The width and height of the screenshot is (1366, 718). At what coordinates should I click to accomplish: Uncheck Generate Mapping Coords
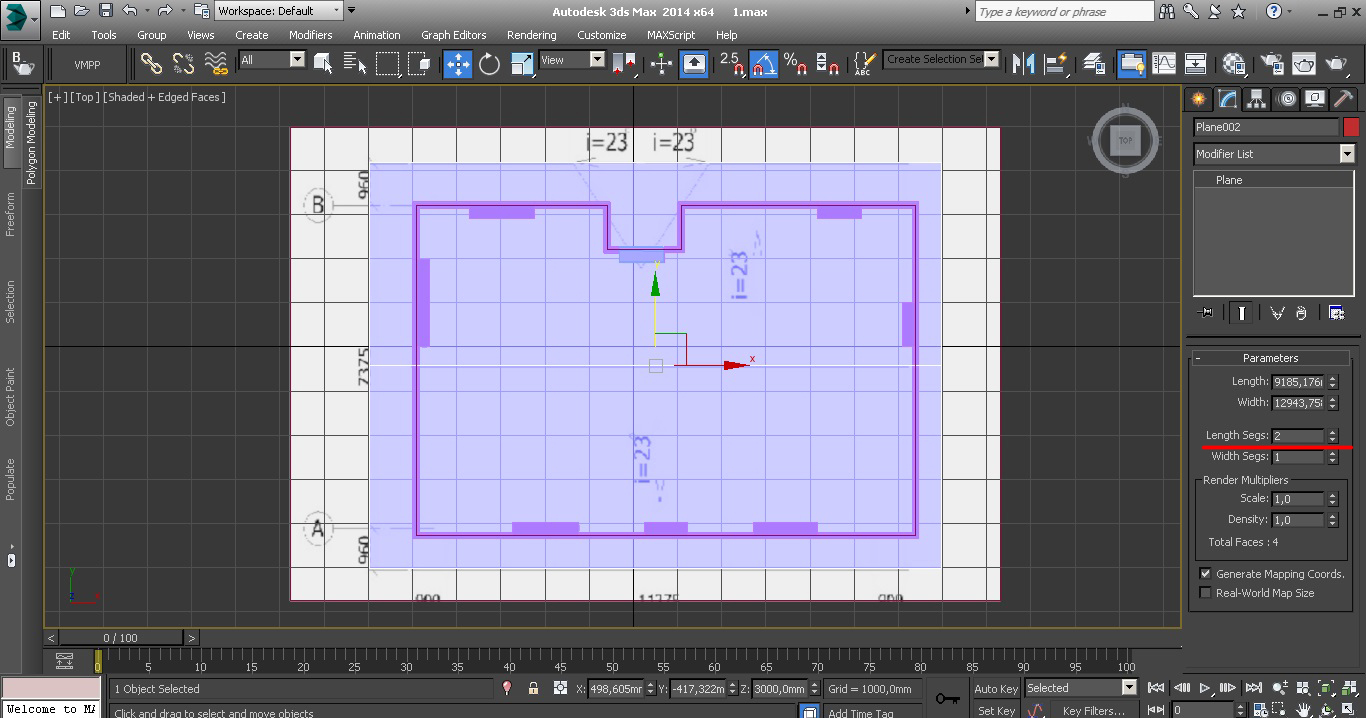[1205, 574]
